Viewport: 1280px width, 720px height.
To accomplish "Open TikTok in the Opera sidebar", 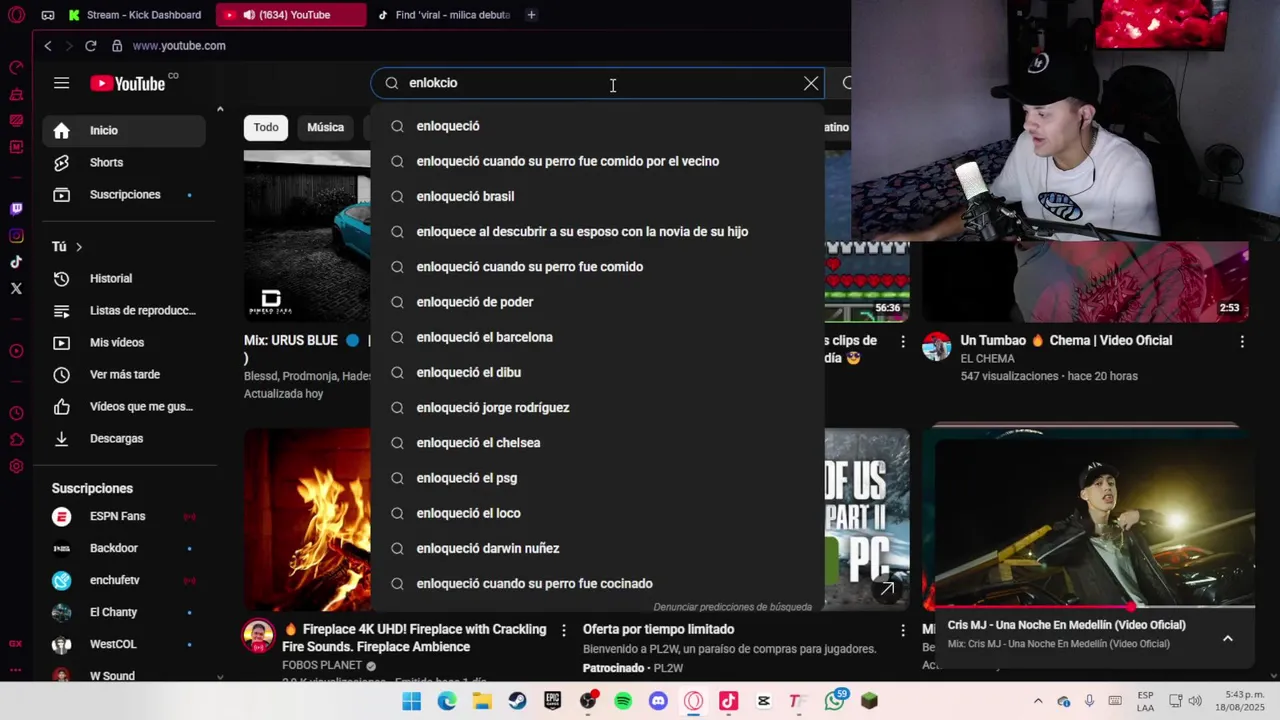I will coord(16,262).
